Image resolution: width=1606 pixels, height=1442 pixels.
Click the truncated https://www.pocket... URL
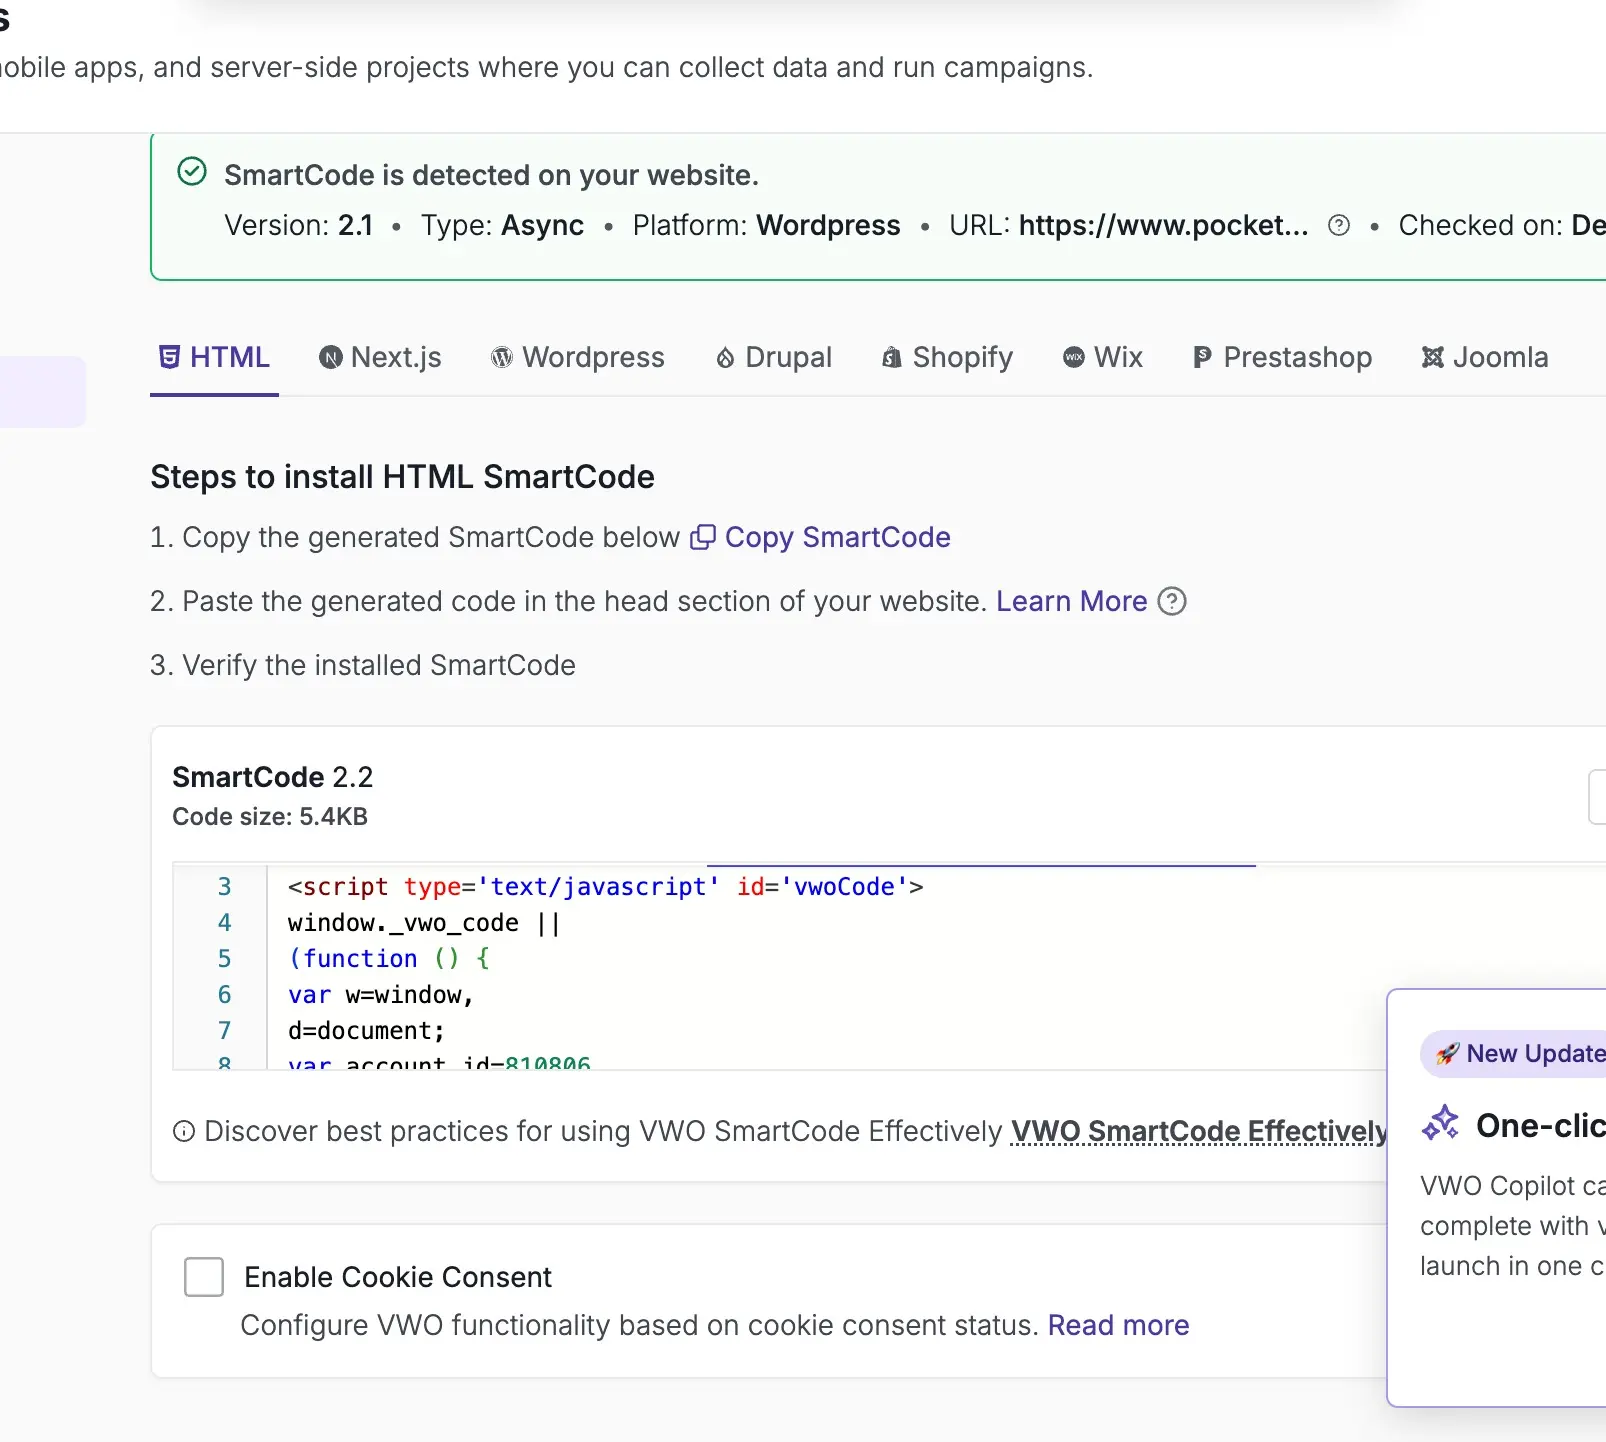(1164, 226)
